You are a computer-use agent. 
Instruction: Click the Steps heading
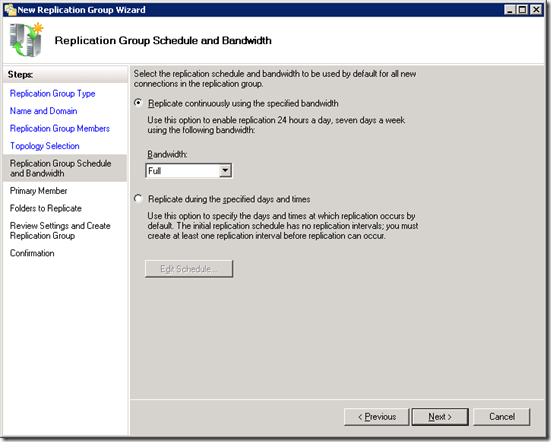20,75
